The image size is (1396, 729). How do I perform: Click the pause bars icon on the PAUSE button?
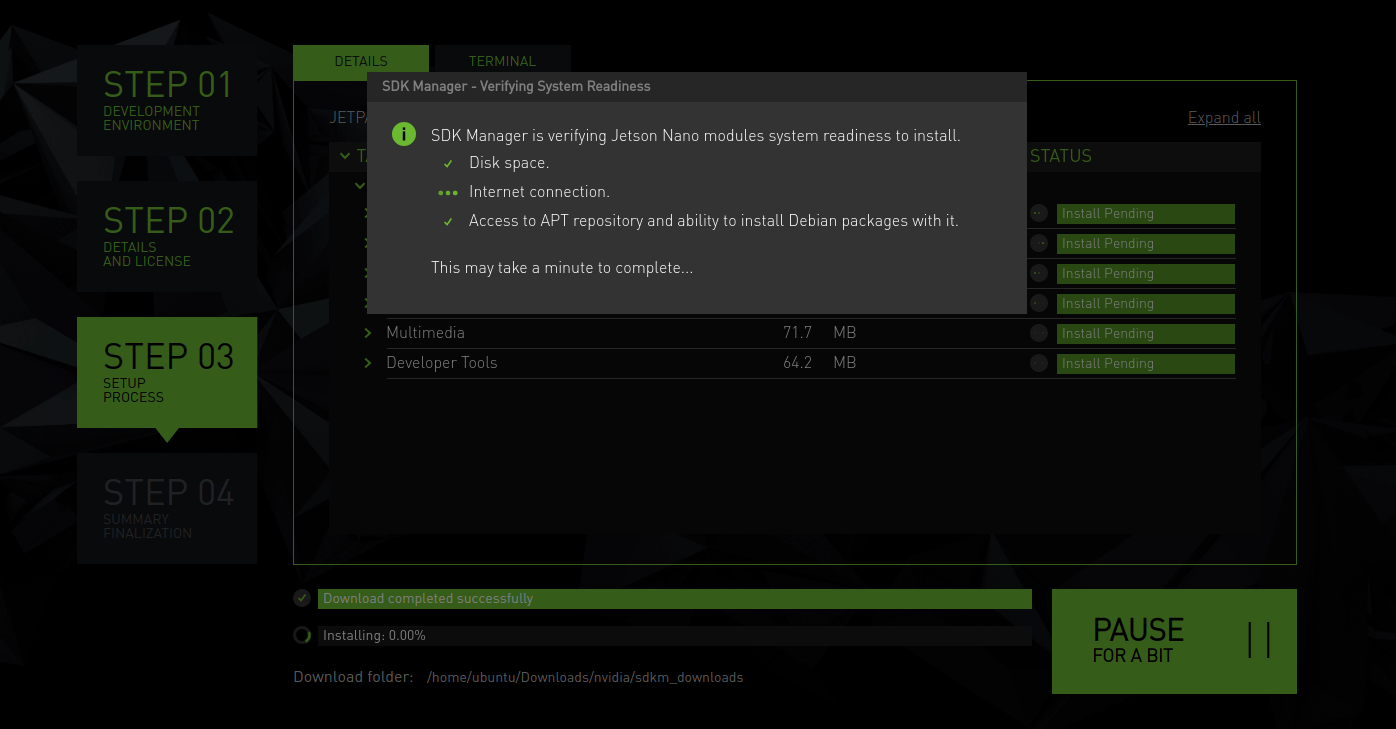click(1259, 640)
